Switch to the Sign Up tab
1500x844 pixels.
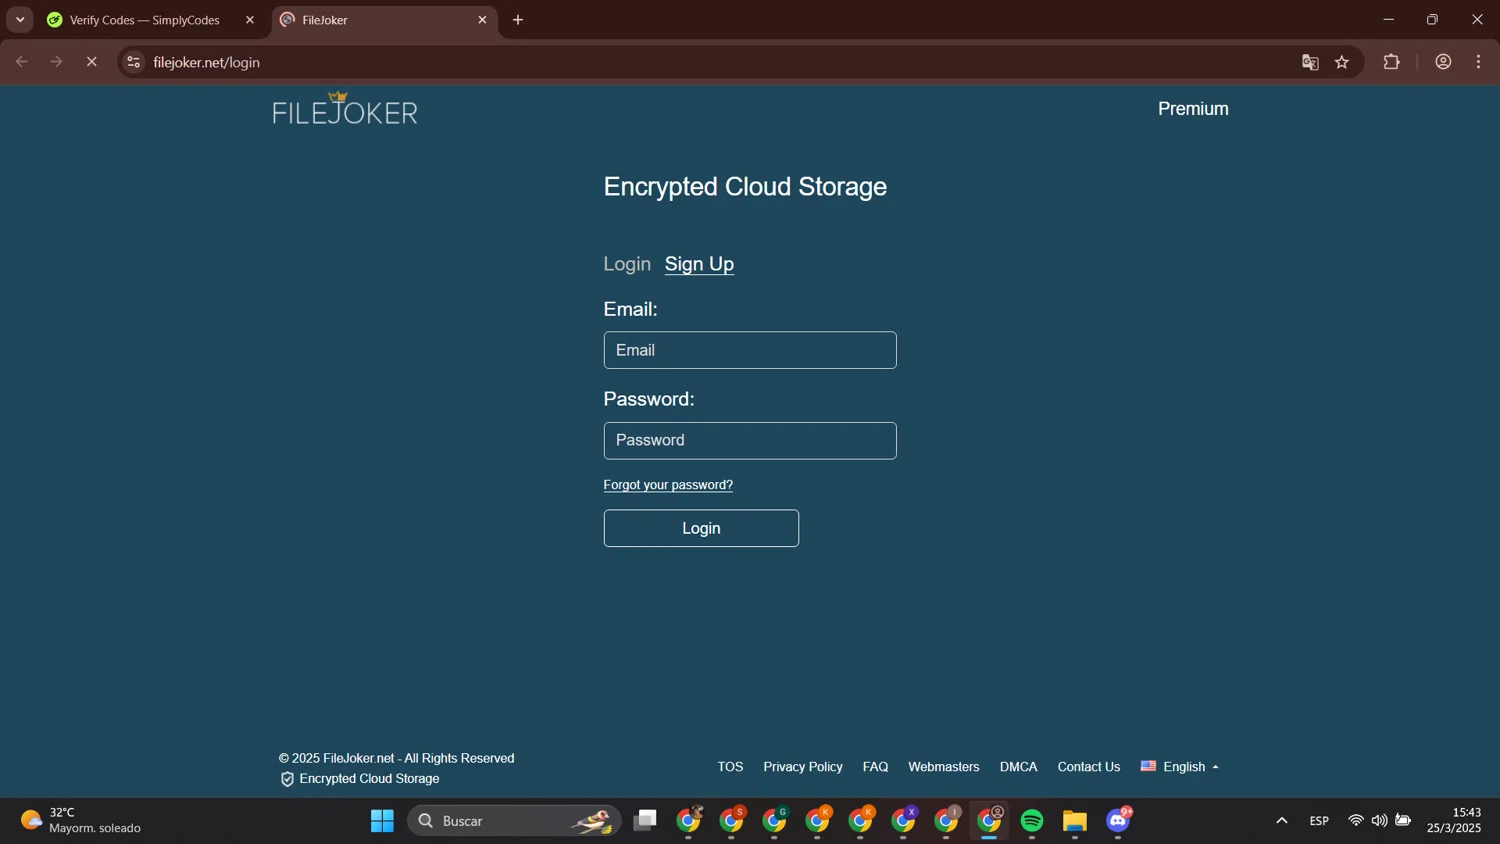click(699, 264)
